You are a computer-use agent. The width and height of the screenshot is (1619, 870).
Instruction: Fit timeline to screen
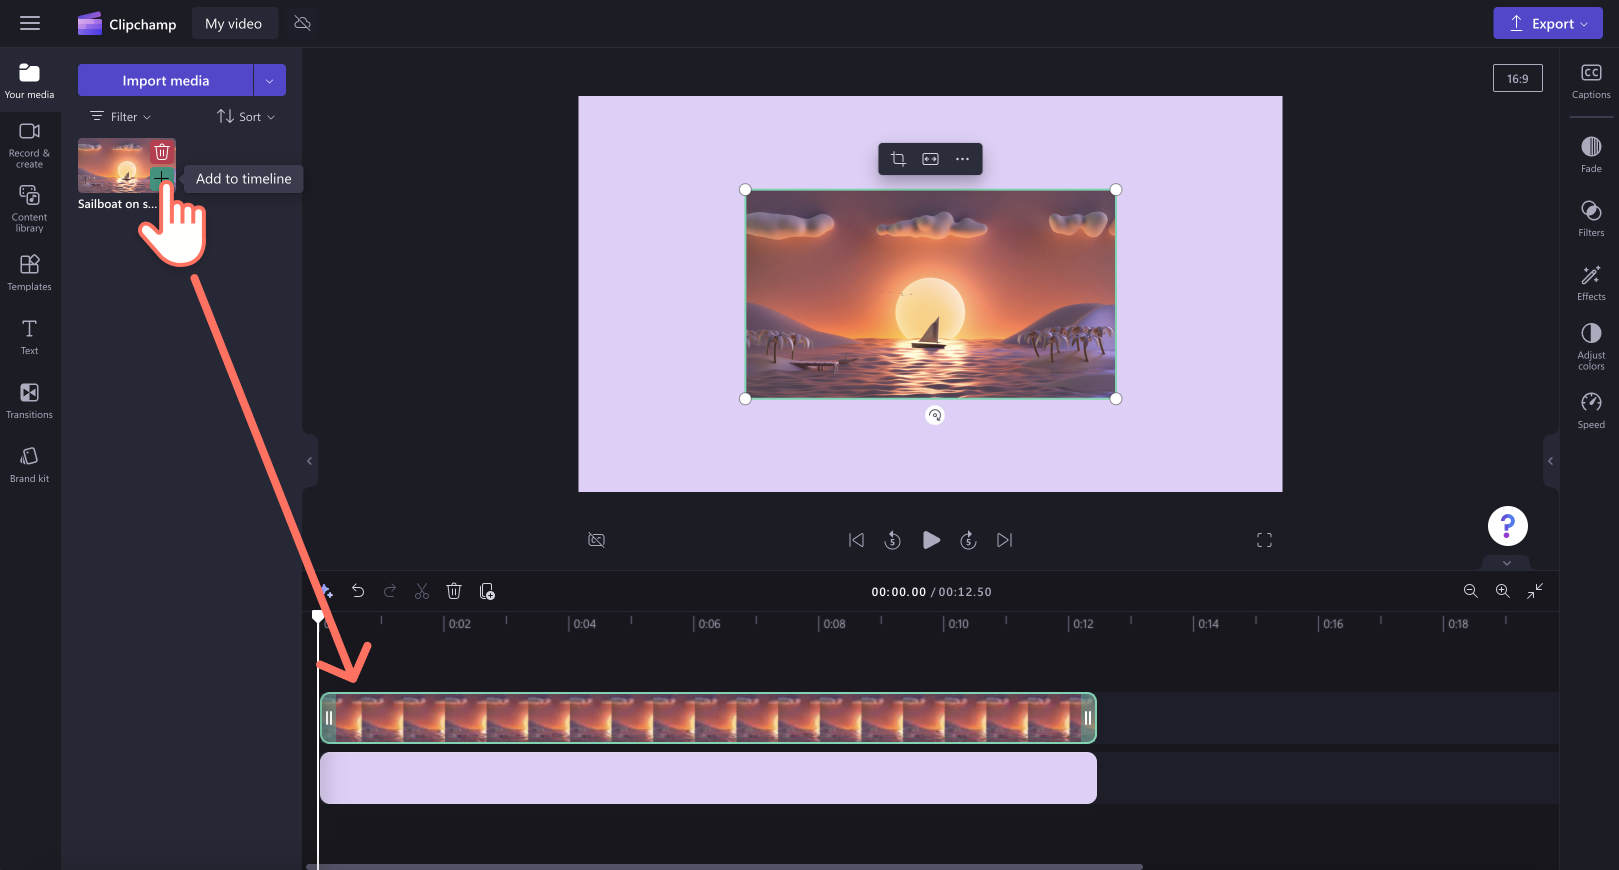(x=1535, y=591)
